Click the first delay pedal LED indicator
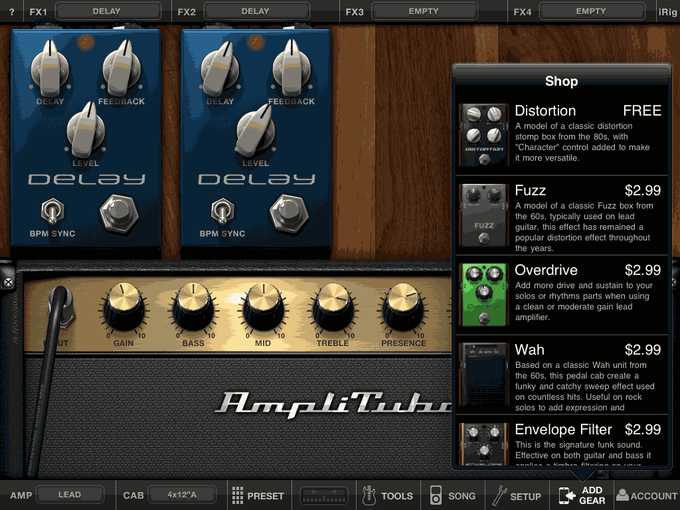 (x=85, y=42)
